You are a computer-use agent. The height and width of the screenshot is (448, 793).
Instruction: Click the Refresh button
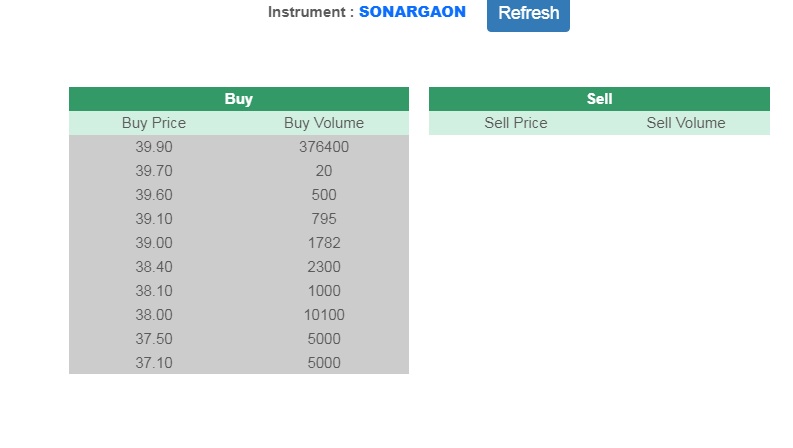pos(528,14)
